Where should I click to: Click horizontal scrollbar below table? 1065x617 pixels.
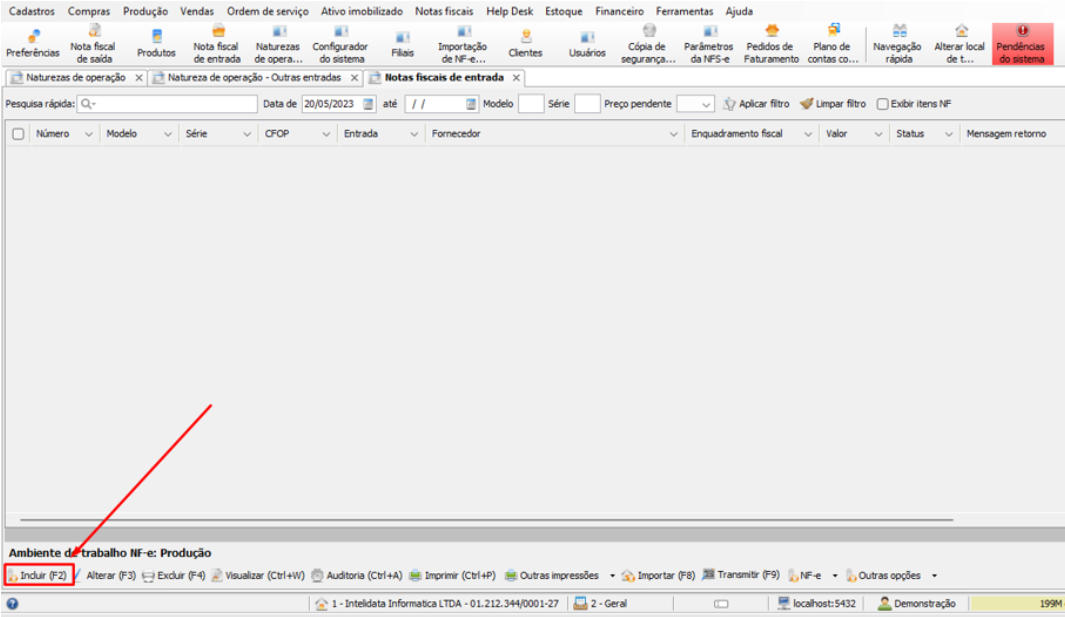(486, 519)
